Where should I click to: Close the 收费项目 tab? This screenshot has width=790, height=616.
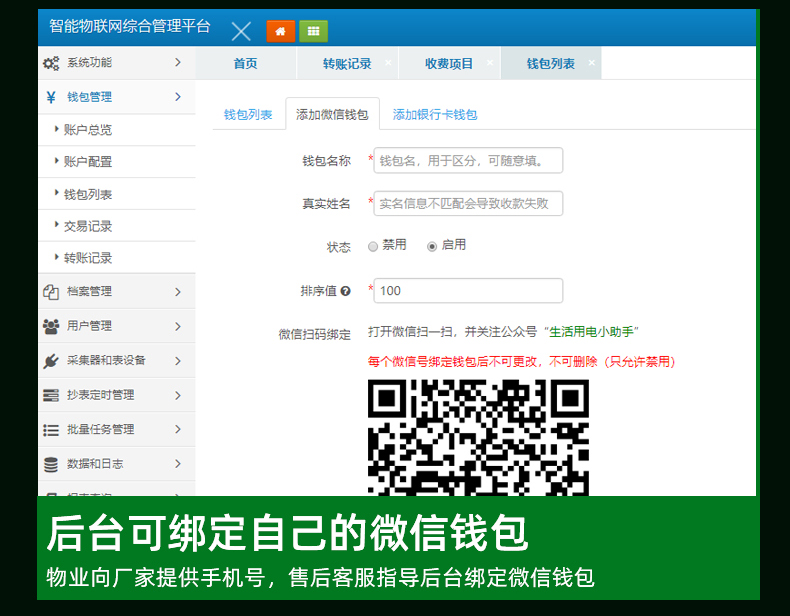coord(490,62)
